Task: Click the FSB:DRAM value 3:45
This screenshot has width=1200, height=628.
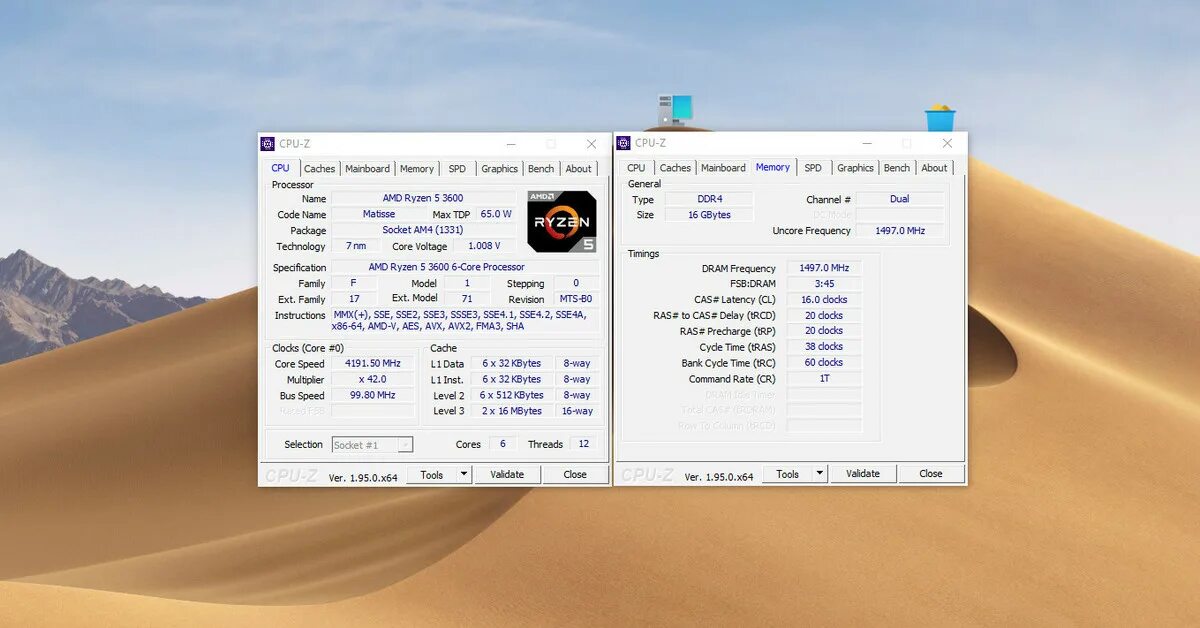Action: coord(824,284)
